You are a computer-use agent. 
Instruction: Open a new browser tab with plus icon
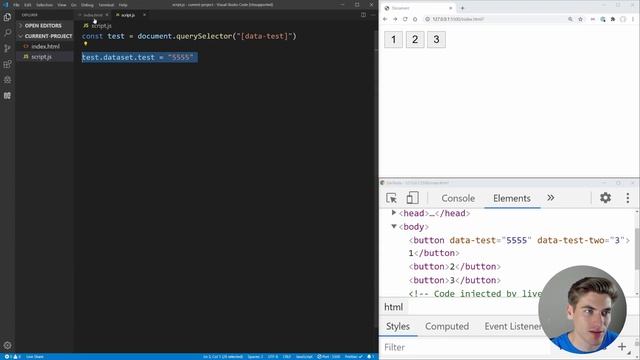(462, 8)
